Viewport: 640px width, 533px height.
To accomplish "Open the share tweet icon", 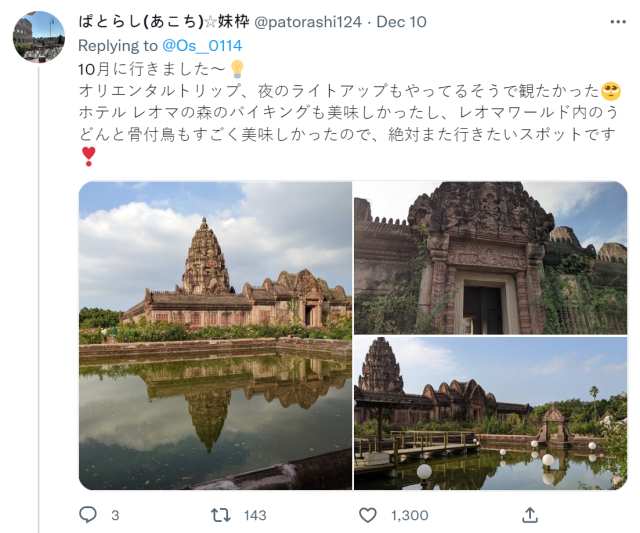I will [530, 515].
